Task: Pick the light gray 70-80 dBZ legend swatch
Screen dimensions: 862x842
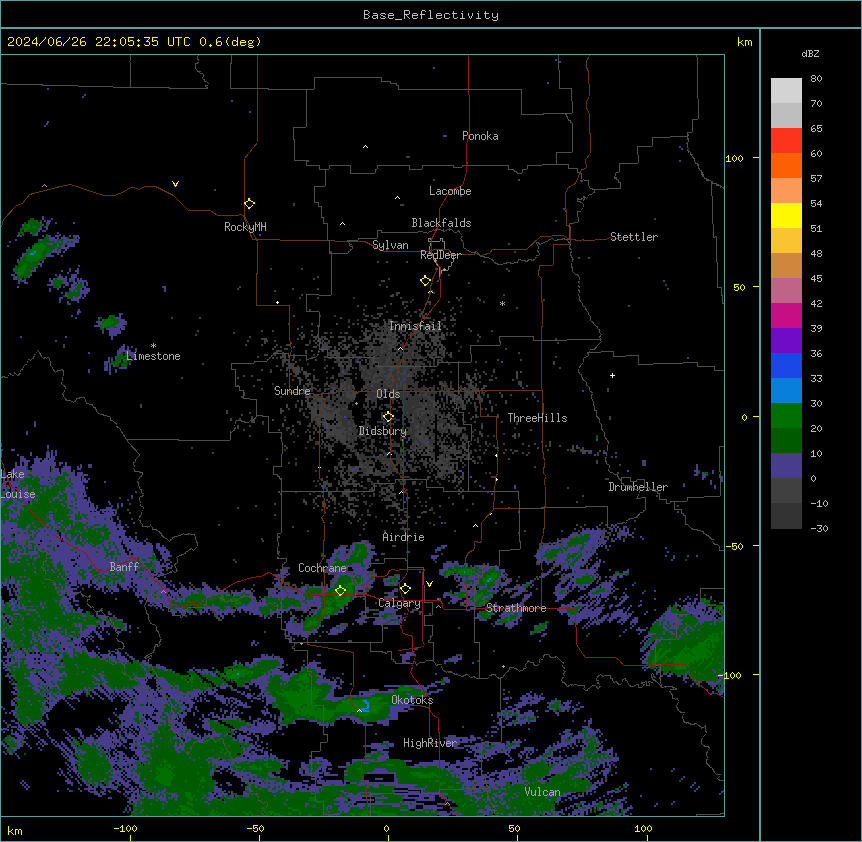Action: tap(786, 91)
